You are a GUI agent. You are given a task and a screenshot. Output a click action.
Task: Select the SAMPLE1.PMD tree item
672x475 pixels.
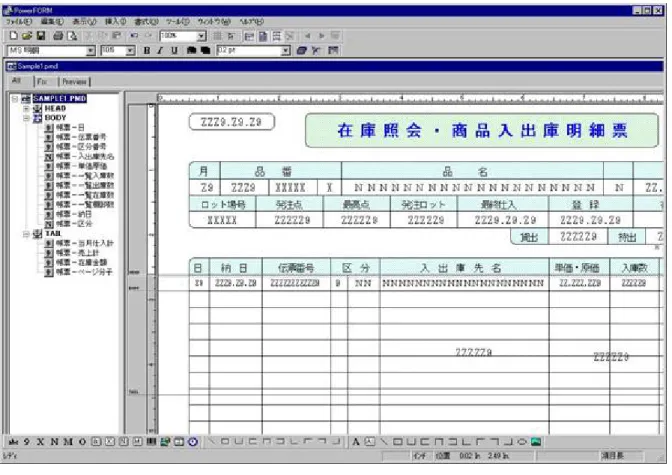pos(60,99)
